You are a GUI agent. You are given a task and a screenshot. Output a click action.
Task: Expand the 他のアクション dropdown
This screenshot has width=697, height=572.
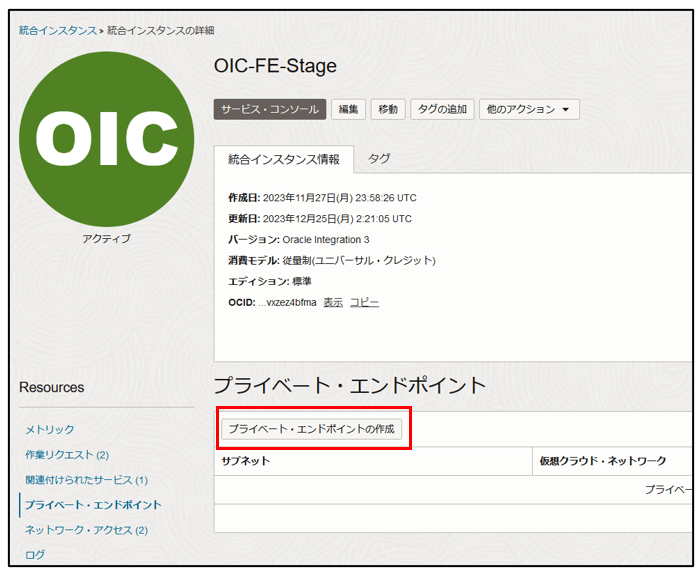[529, 109]
